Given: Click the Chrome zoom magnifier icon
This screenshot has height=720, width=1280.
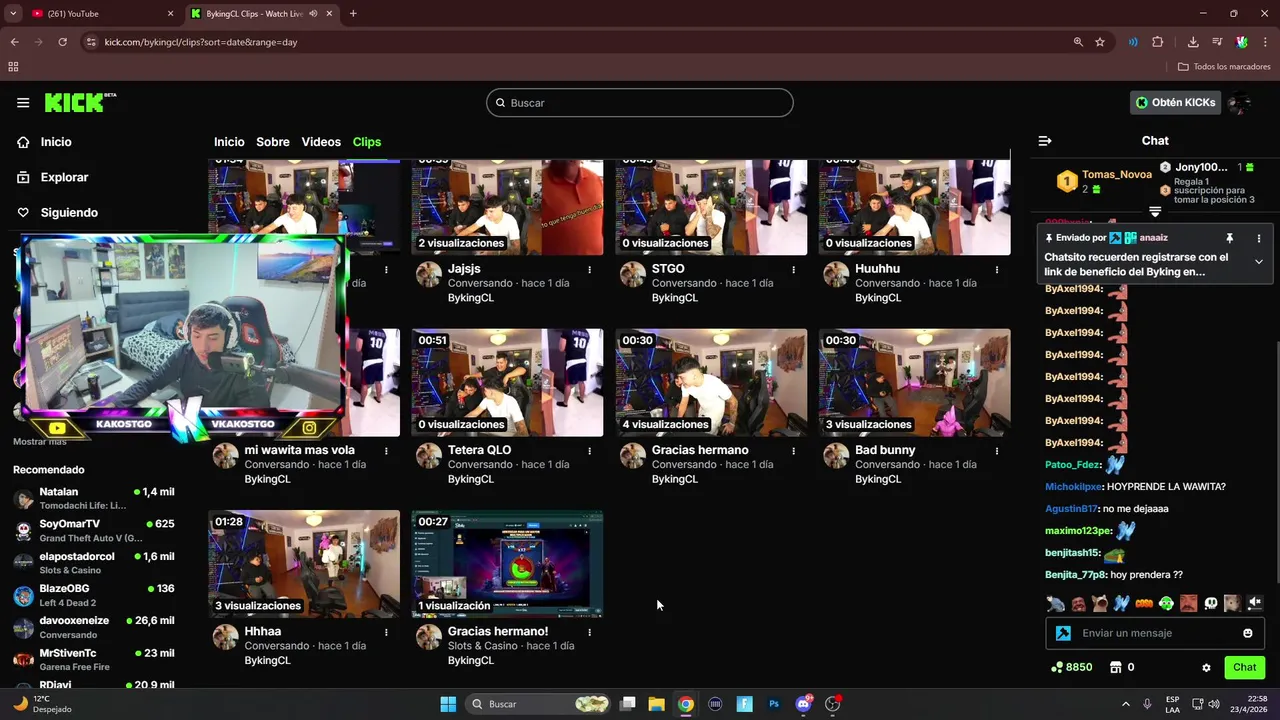Looking at the screenshot, I should [x=1078, y=42].
